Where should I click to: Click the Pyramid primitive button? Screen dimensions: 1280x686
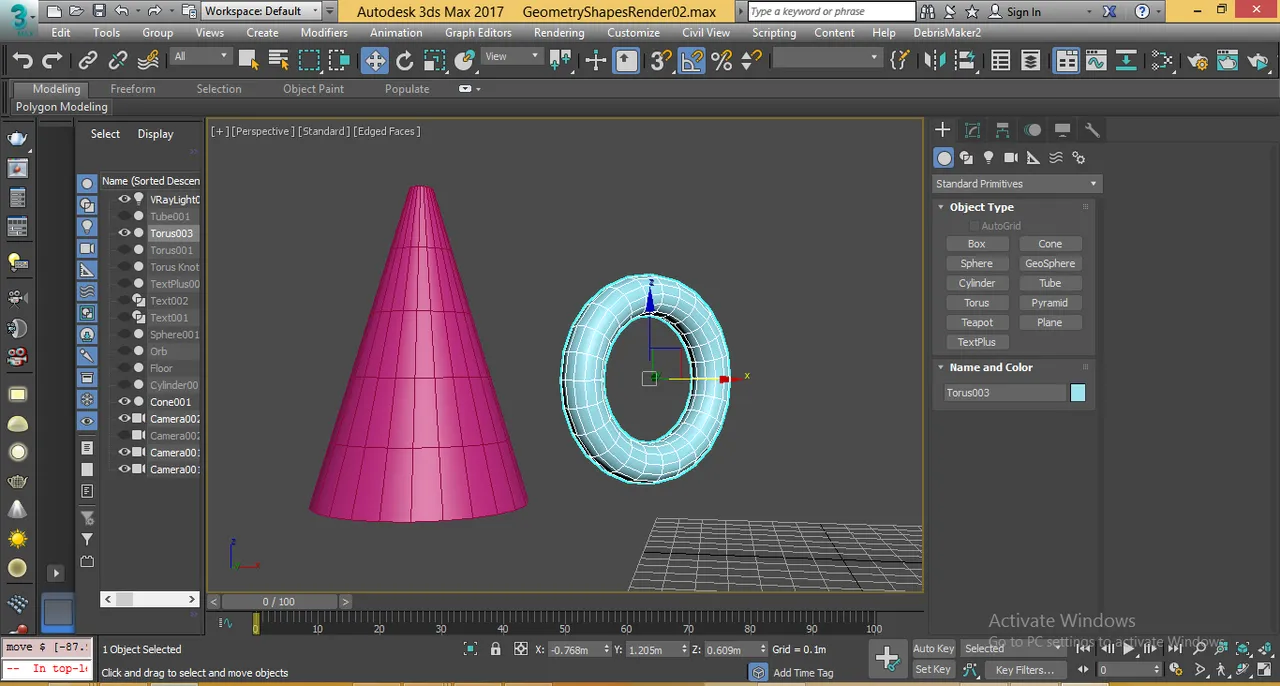pyautogui.click(x=1050, y=303)
